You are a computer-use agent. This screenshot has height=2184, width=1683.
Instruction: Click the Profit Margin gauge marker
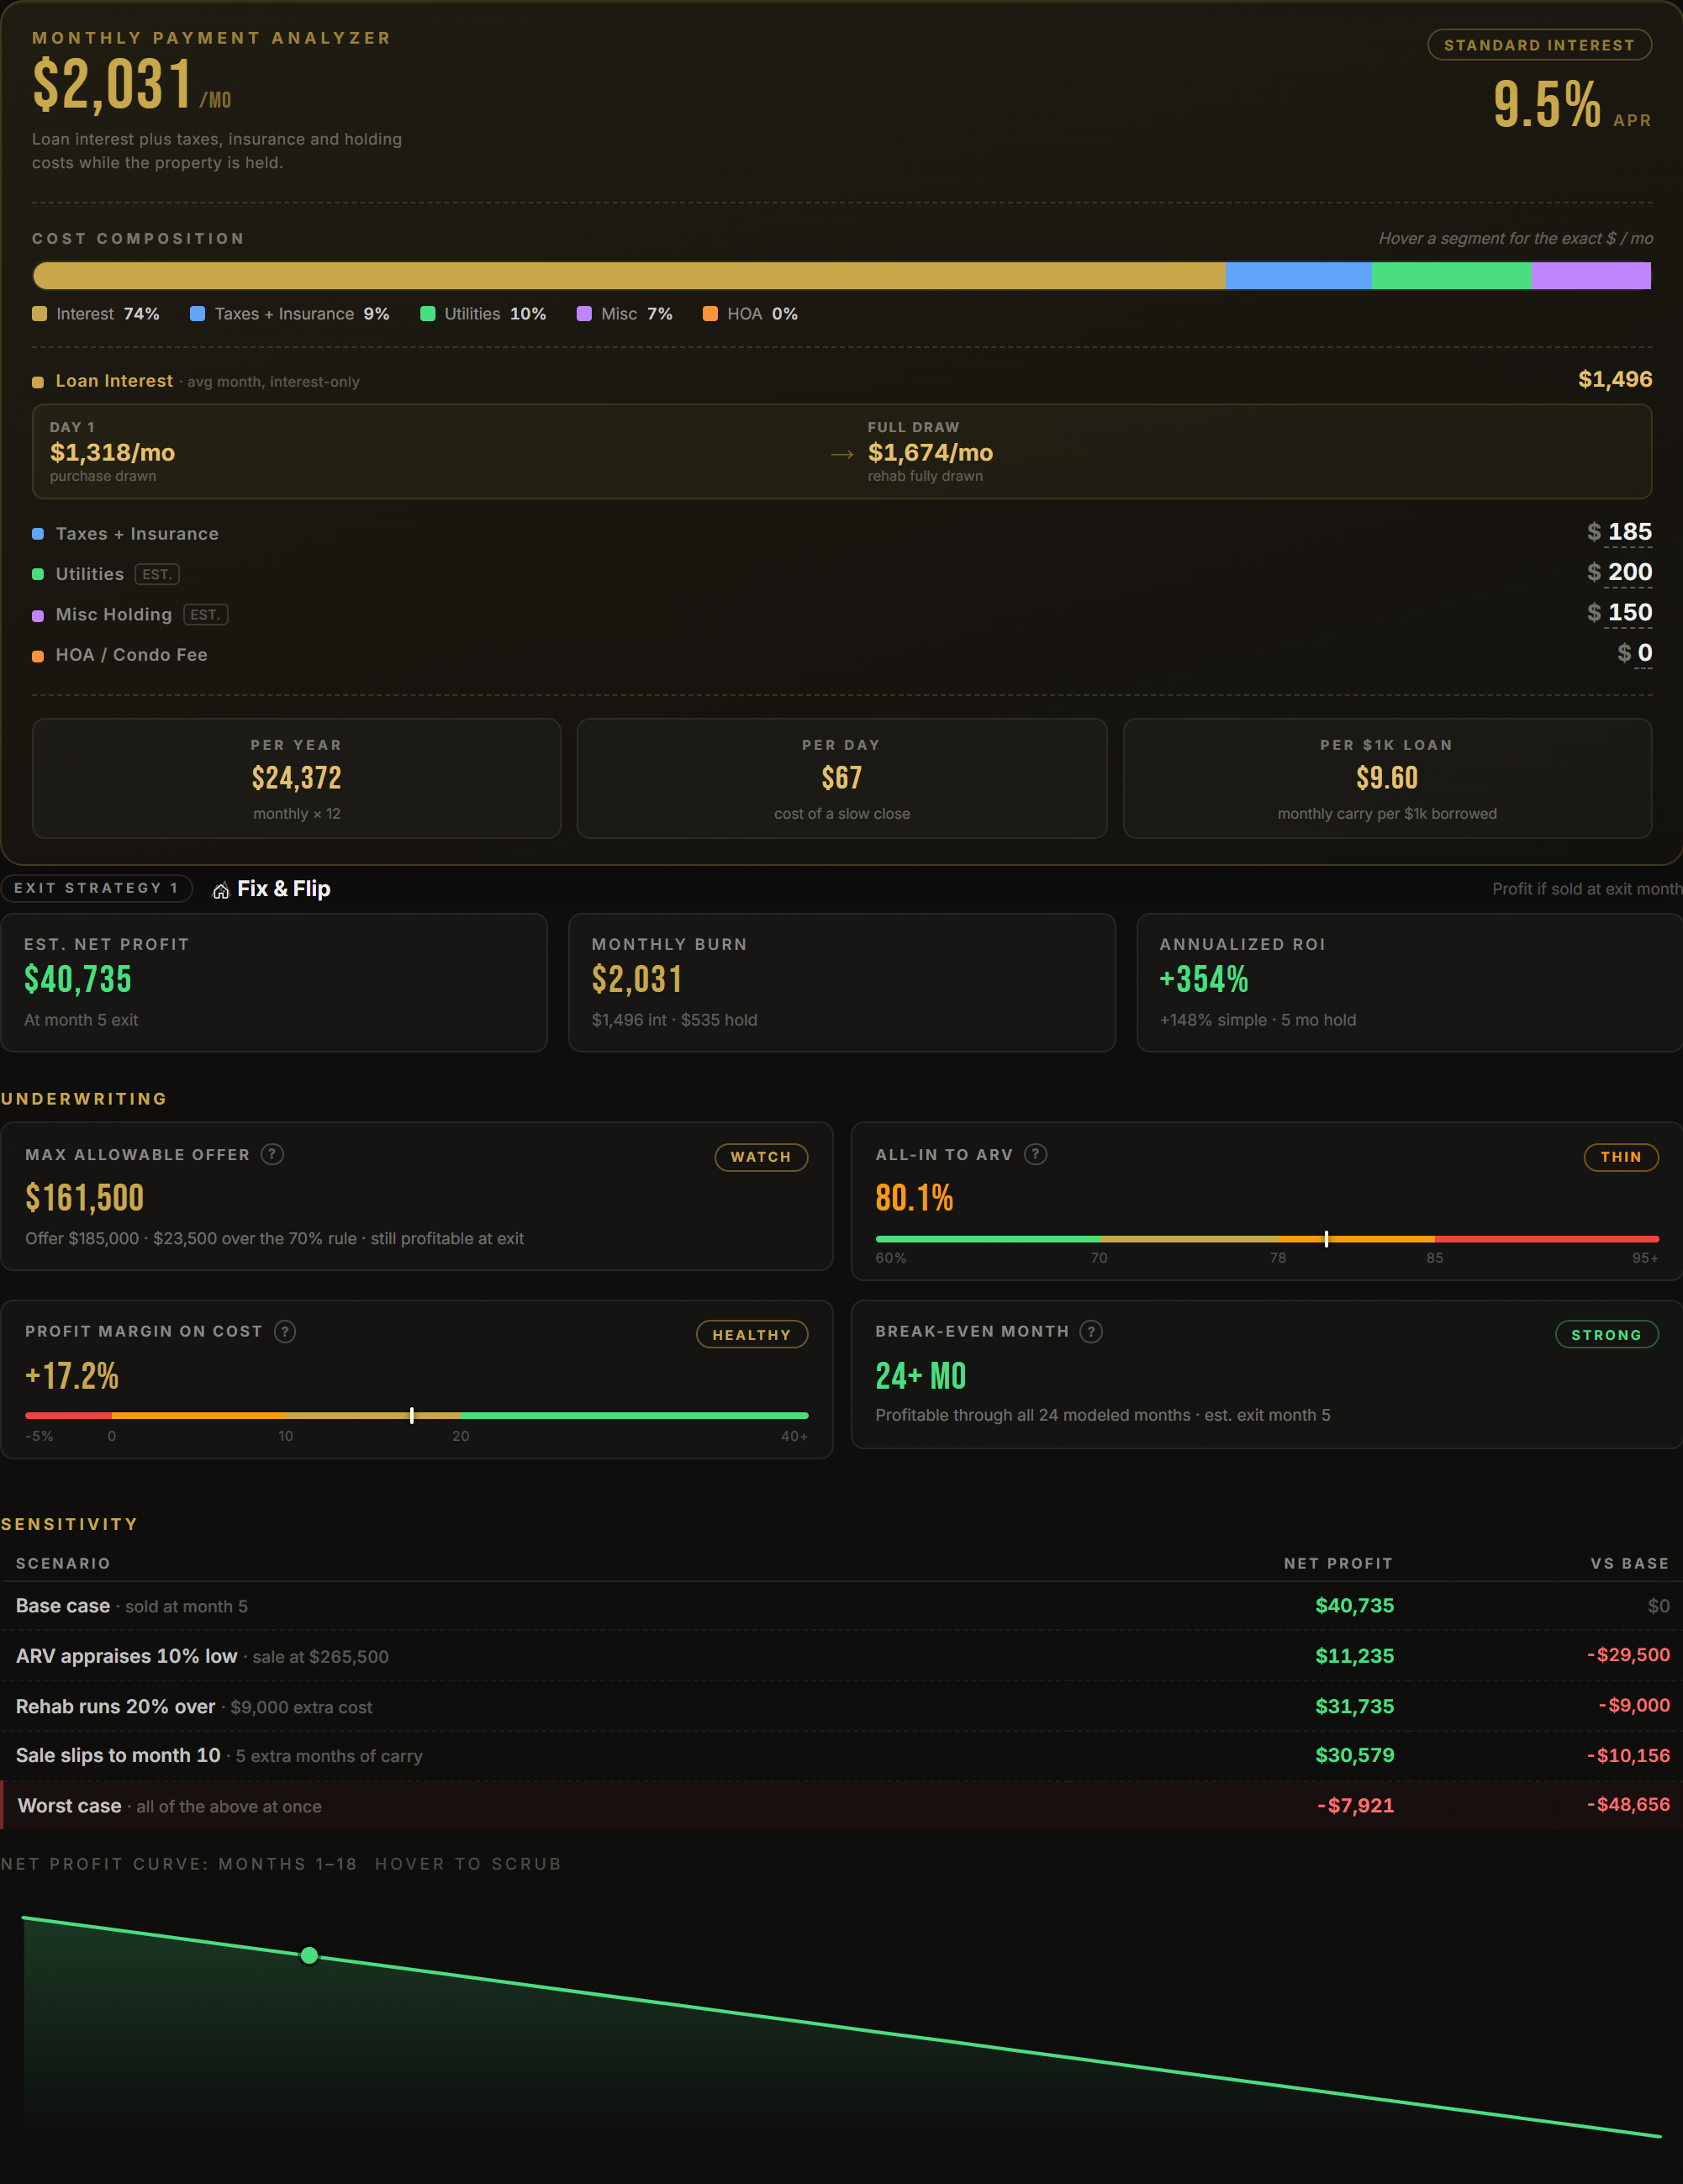(x=412, y=1416)
